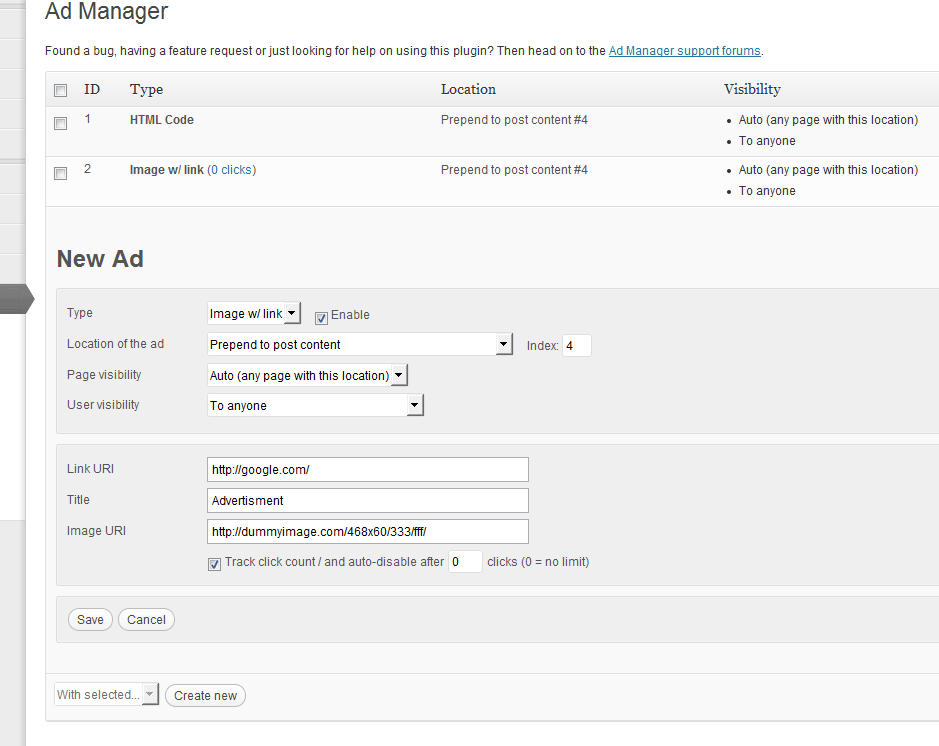Focus the Title text field
The height and width of the screenshot is (746, 939).
[x=367, y=500]
